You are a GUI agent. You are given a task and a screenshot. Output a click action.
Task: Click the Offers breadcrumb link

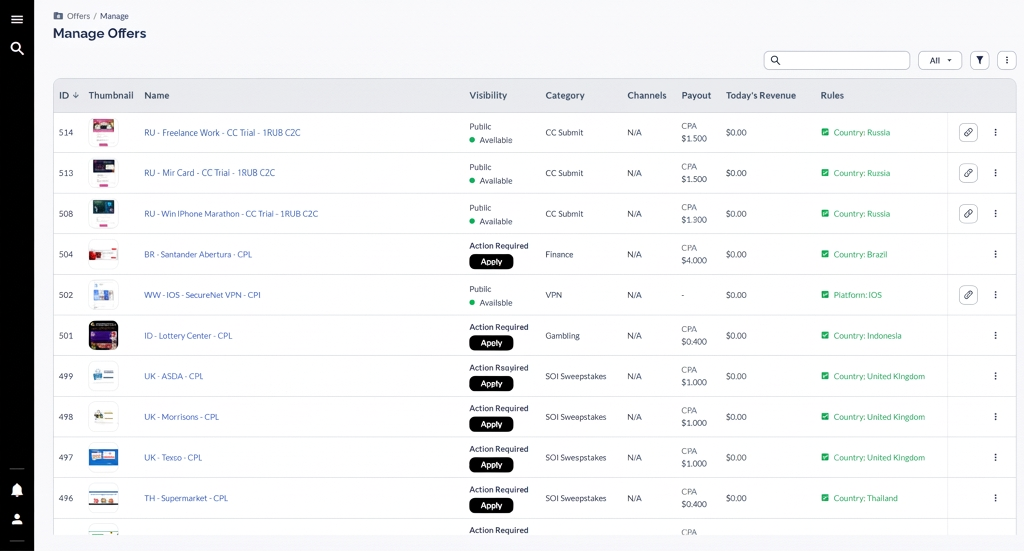78,16
